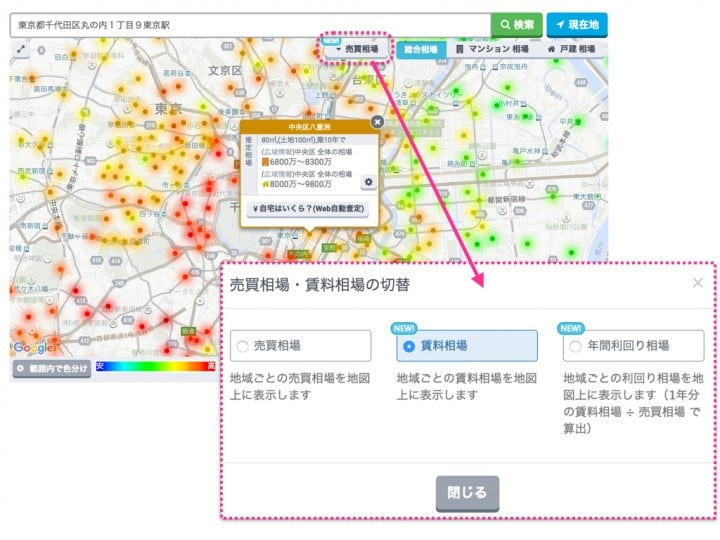Click the address search input field
The image size is (720, 540).
pos(250,24)
